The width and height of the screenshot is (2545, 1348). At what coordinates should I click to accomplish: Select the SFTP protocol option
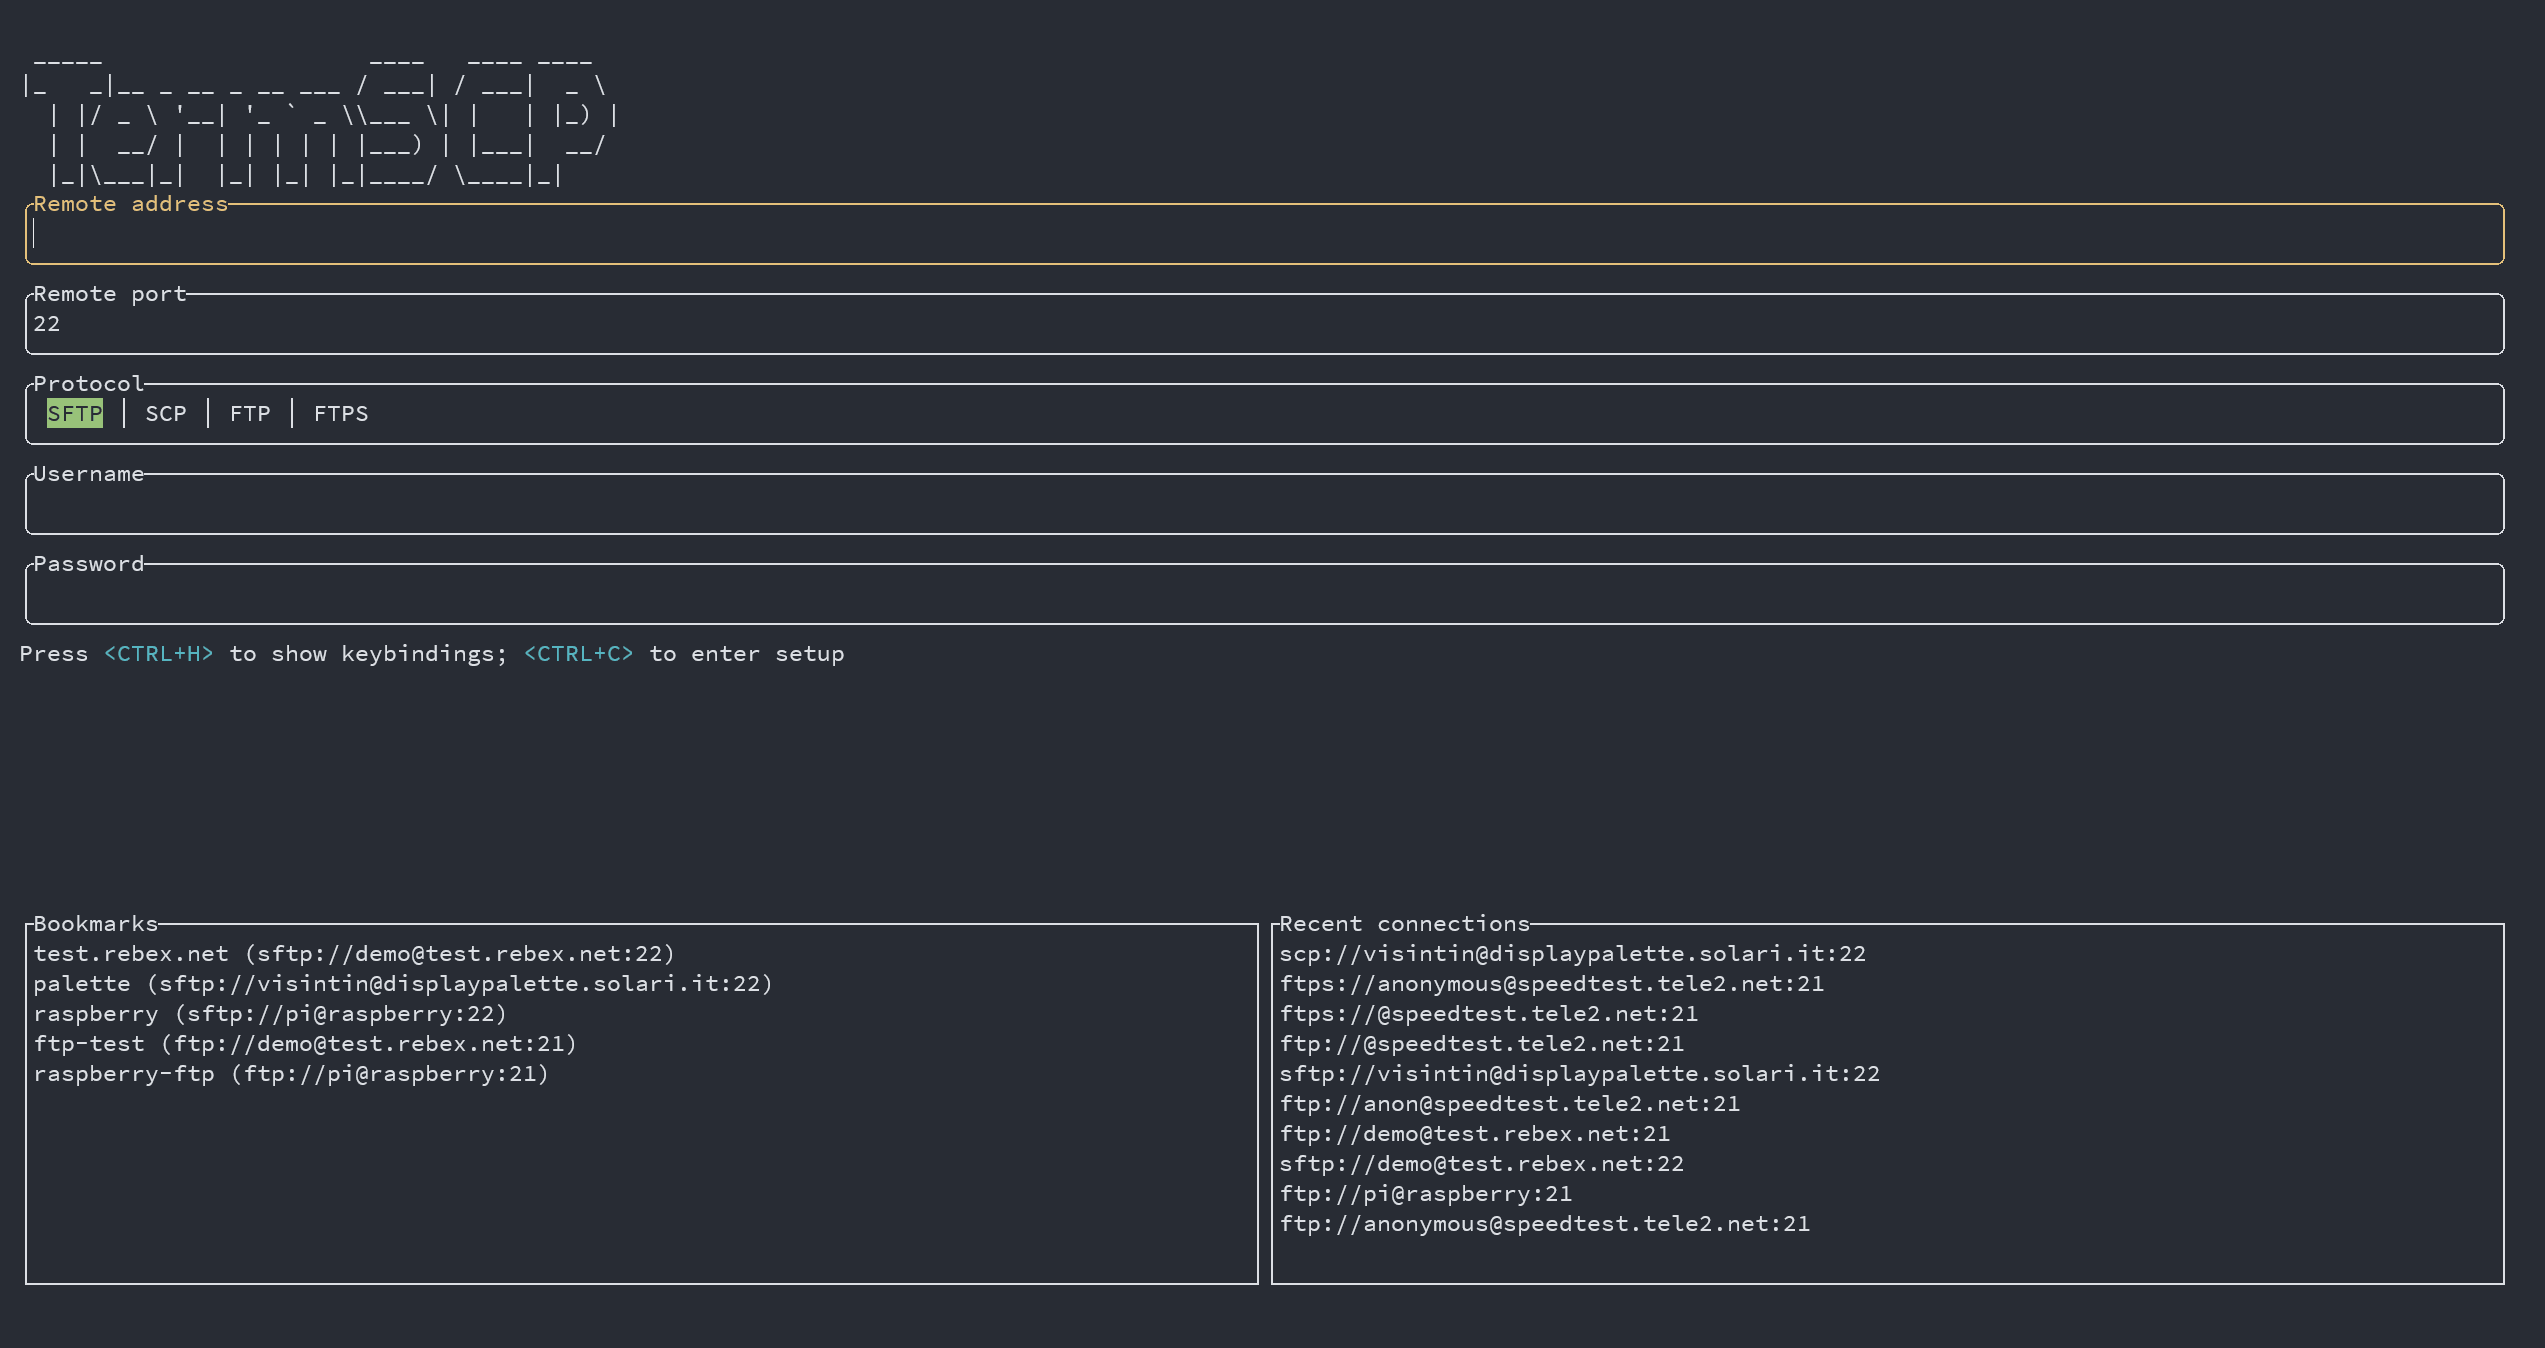pyautogui.click(x=75, y=414)
